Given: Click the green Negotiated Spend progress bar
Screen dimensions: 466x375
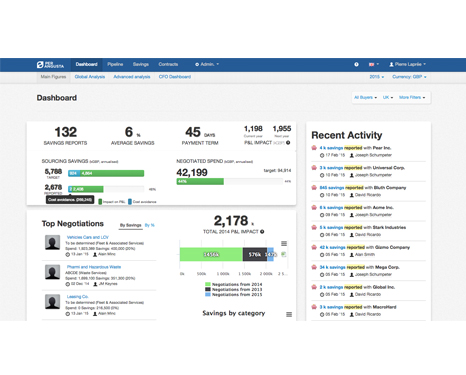Looking at the screenshot, I should point(200,181).
